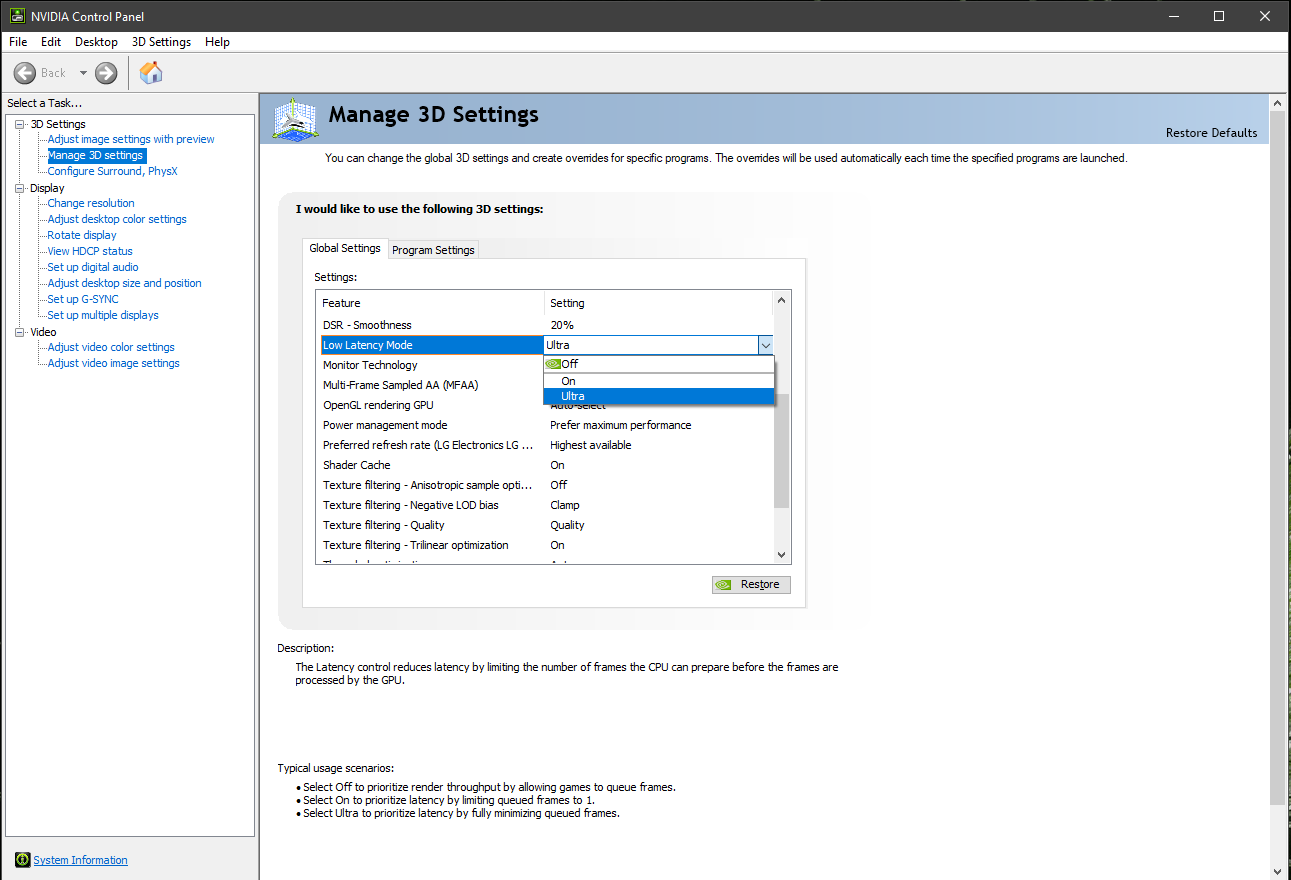Click the settings list scroll down arrow

point(782,555)
